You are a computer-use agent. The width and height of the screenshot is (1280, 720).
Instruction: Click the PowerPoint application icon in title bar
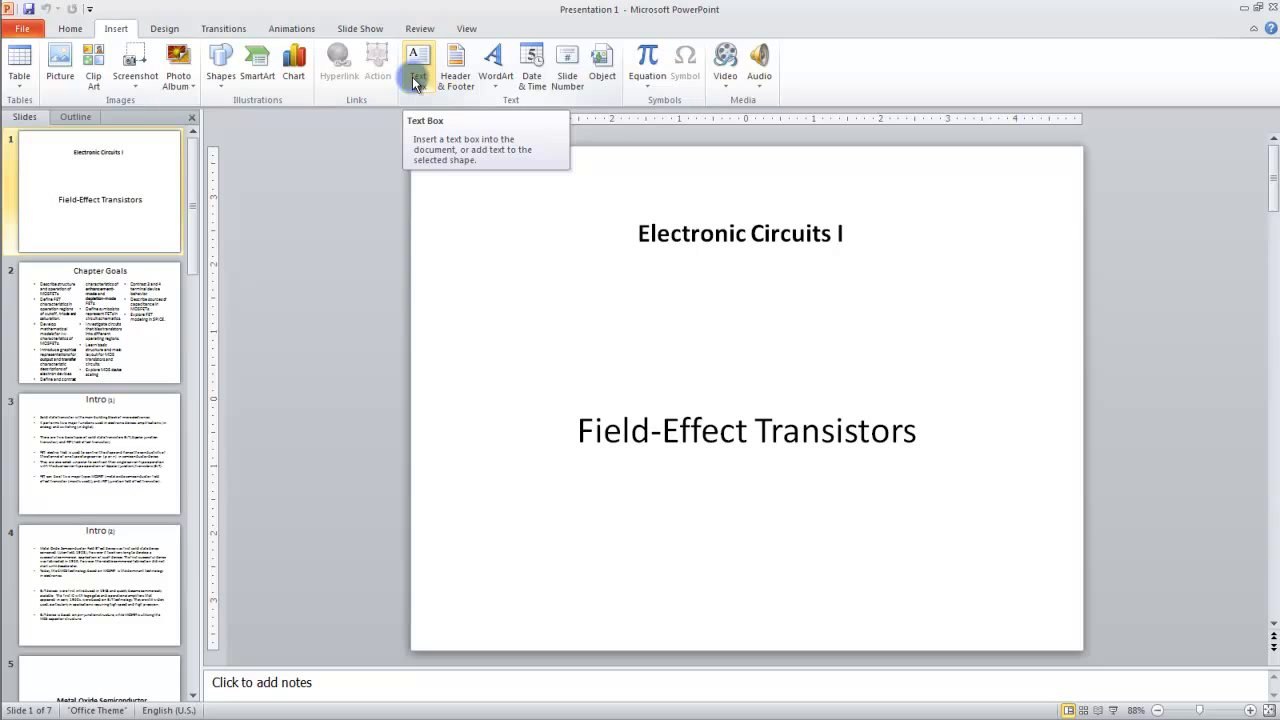tap(8, 9)
